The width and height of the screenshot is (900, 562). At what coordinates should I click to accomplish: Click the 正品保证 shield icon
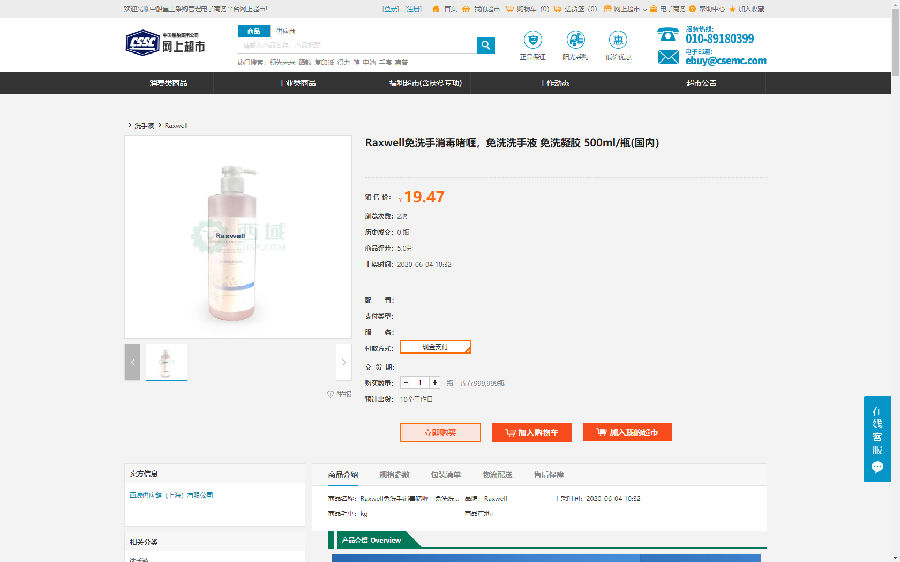pos(533,40)
